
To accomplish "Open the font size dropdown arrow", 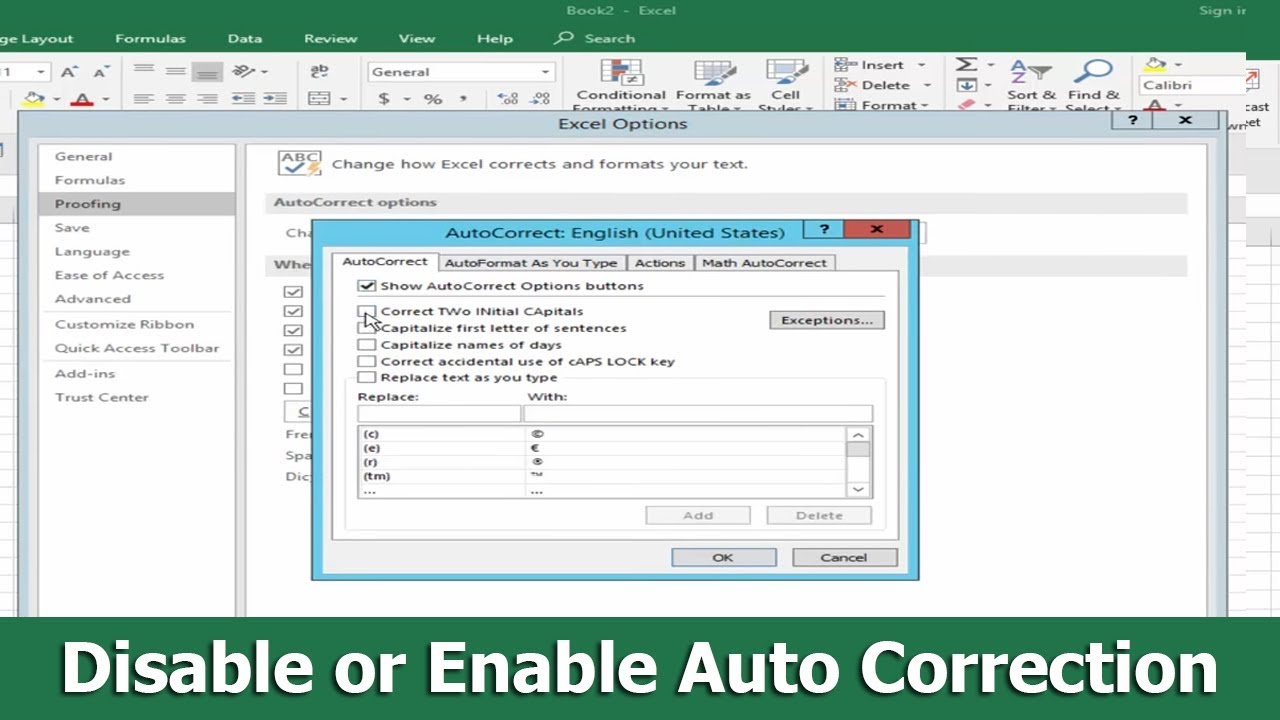I will [x=41, y=72].
